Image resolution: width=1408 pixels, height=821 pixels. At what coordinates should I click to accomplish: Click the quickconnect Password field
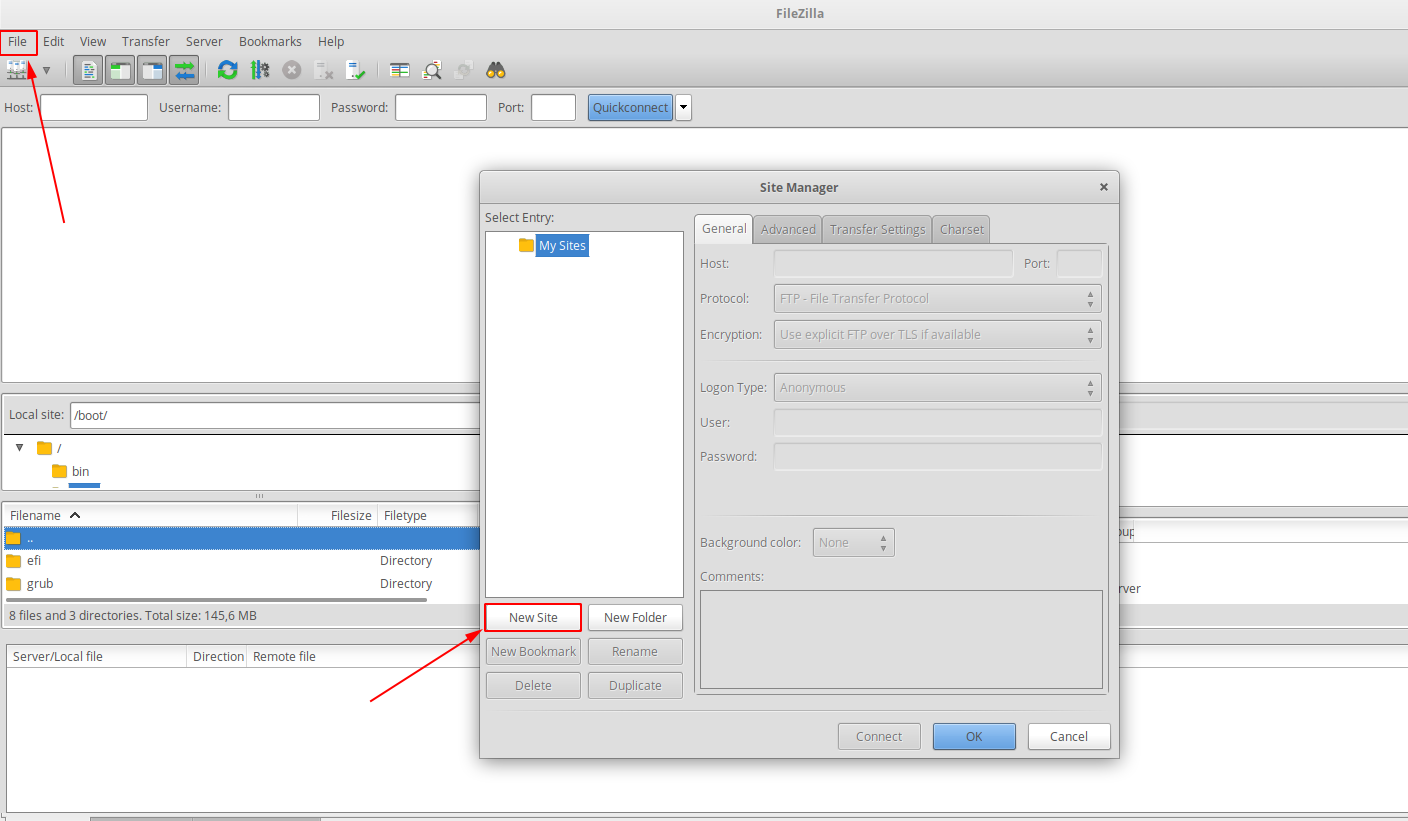(x=441, y=107)
